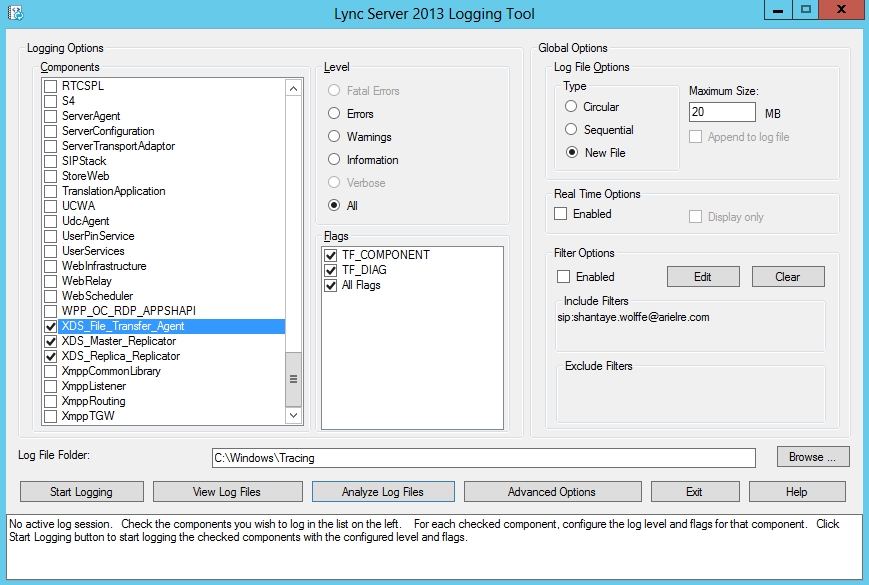This screenshot has height=585, width=869.
Task: Uncheck the TF_DIAG flag
Action: tap(331, 270)
